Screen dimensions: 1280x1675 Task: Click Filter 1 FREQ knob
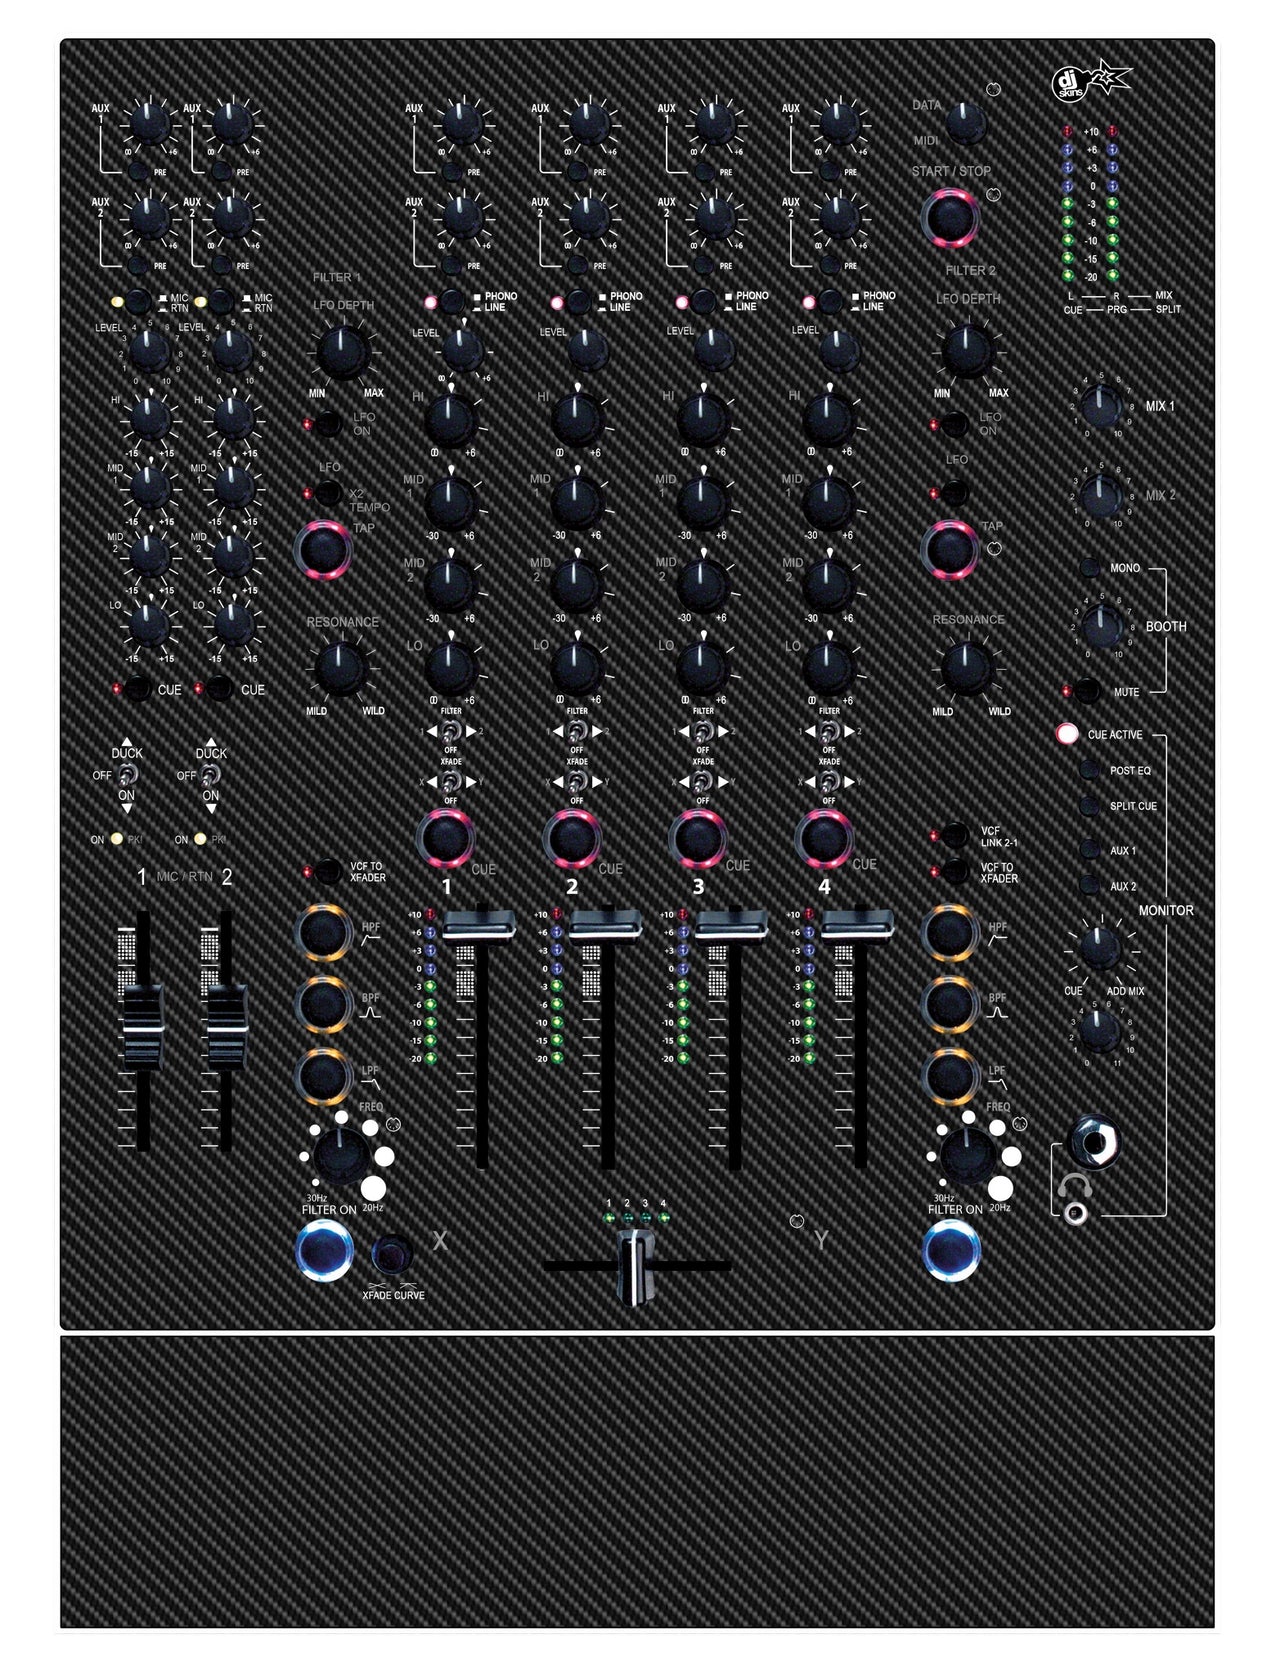click(x=340, y=1157)
